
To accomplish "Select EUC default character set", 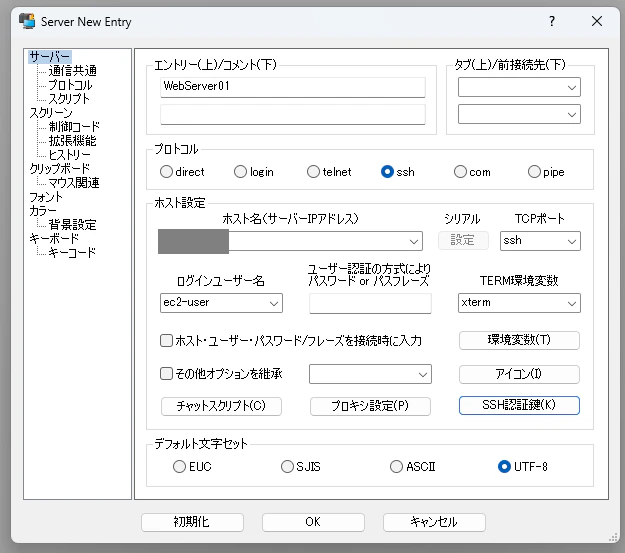I will tap(179, 466).
